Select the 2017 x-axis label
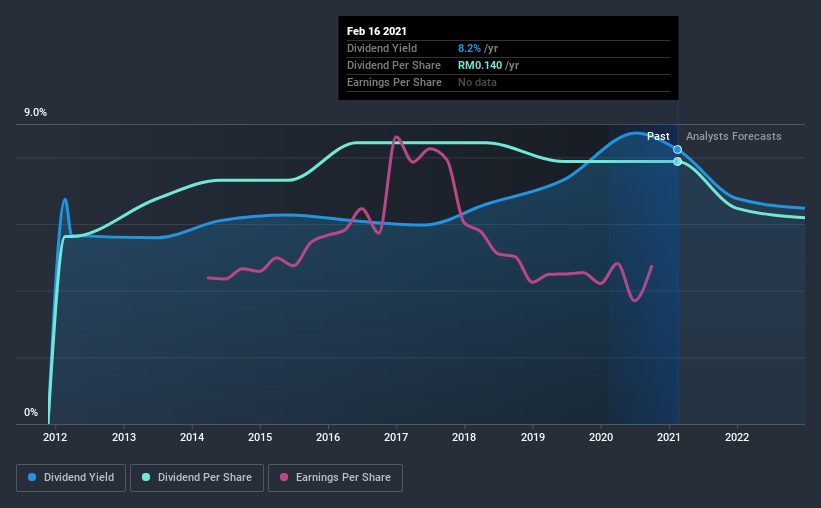The height and width of the screenshot is (508, 821). pos(396,437)
